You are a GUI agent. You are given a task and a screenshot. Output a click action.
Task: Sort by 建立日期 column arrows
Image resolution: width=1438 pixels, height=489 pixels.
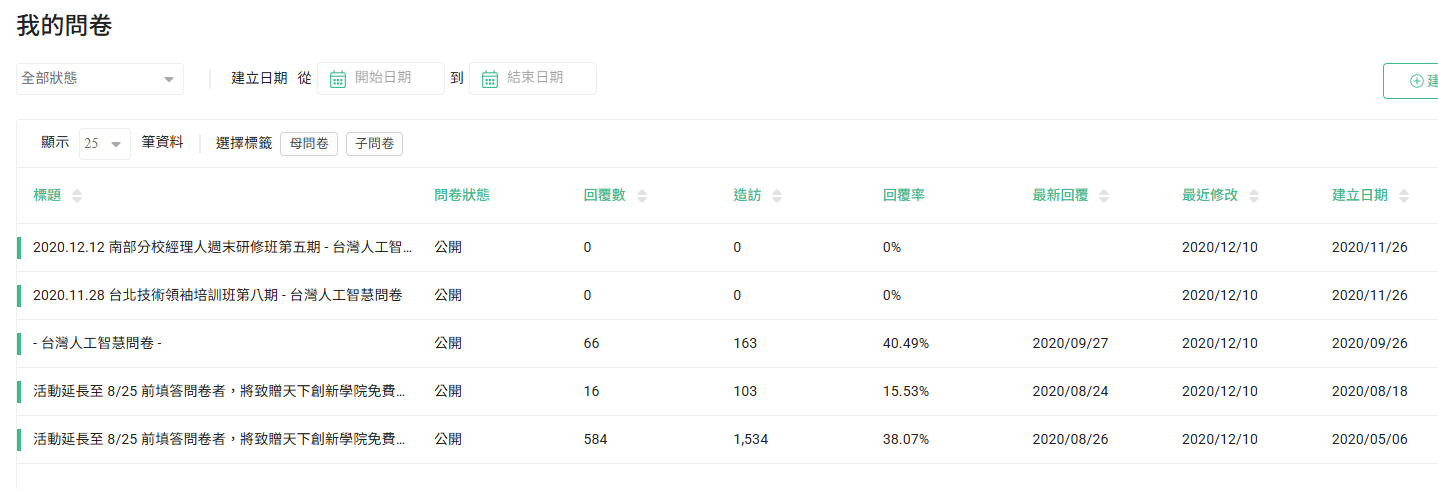(x=1404, y=196)
